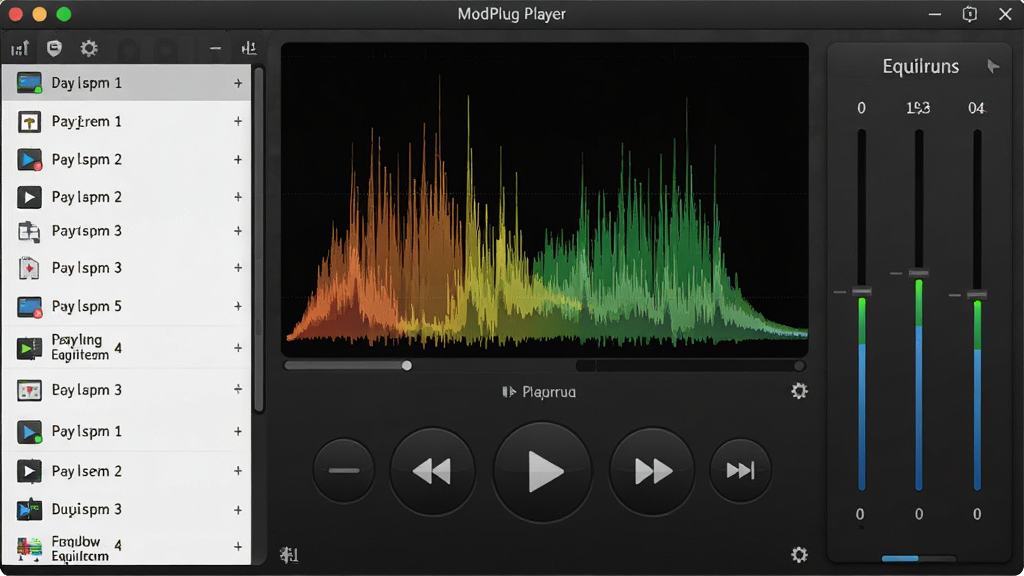Click the Rewind button
Image resolution: width=1024 pixels, height=576 pixels.
(x=432, y=470)
